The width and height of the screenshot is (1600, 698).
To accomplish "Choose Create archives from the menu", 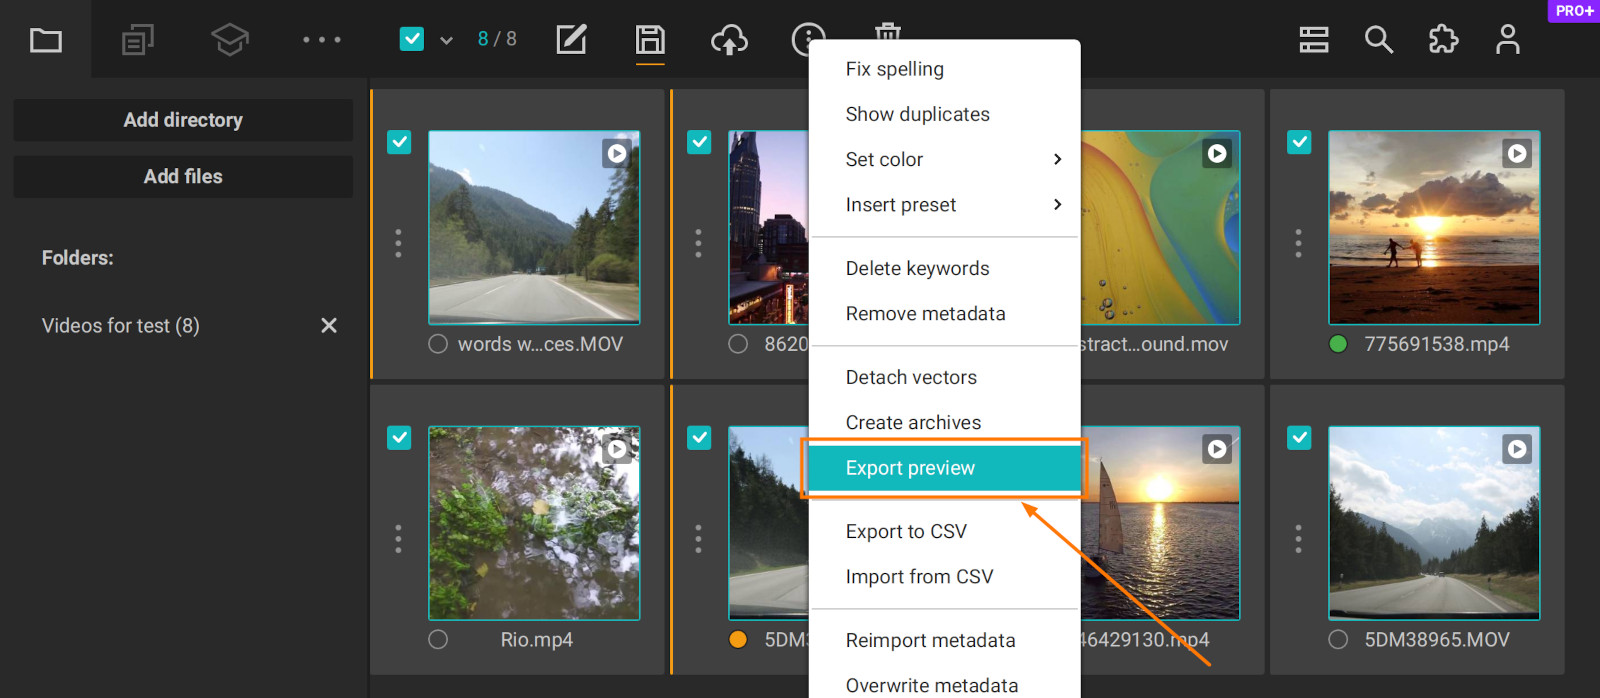I will [x=944, y=422].
